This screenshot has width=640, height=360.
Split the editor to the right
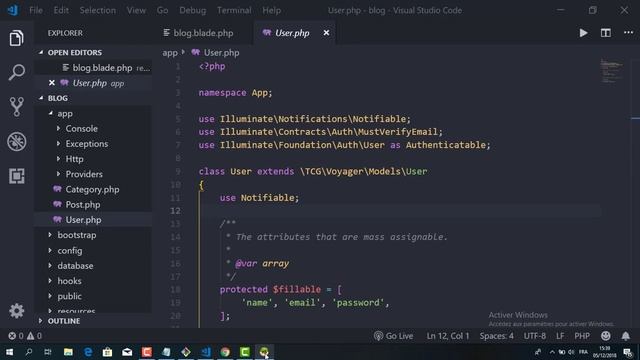click(606, 33)
